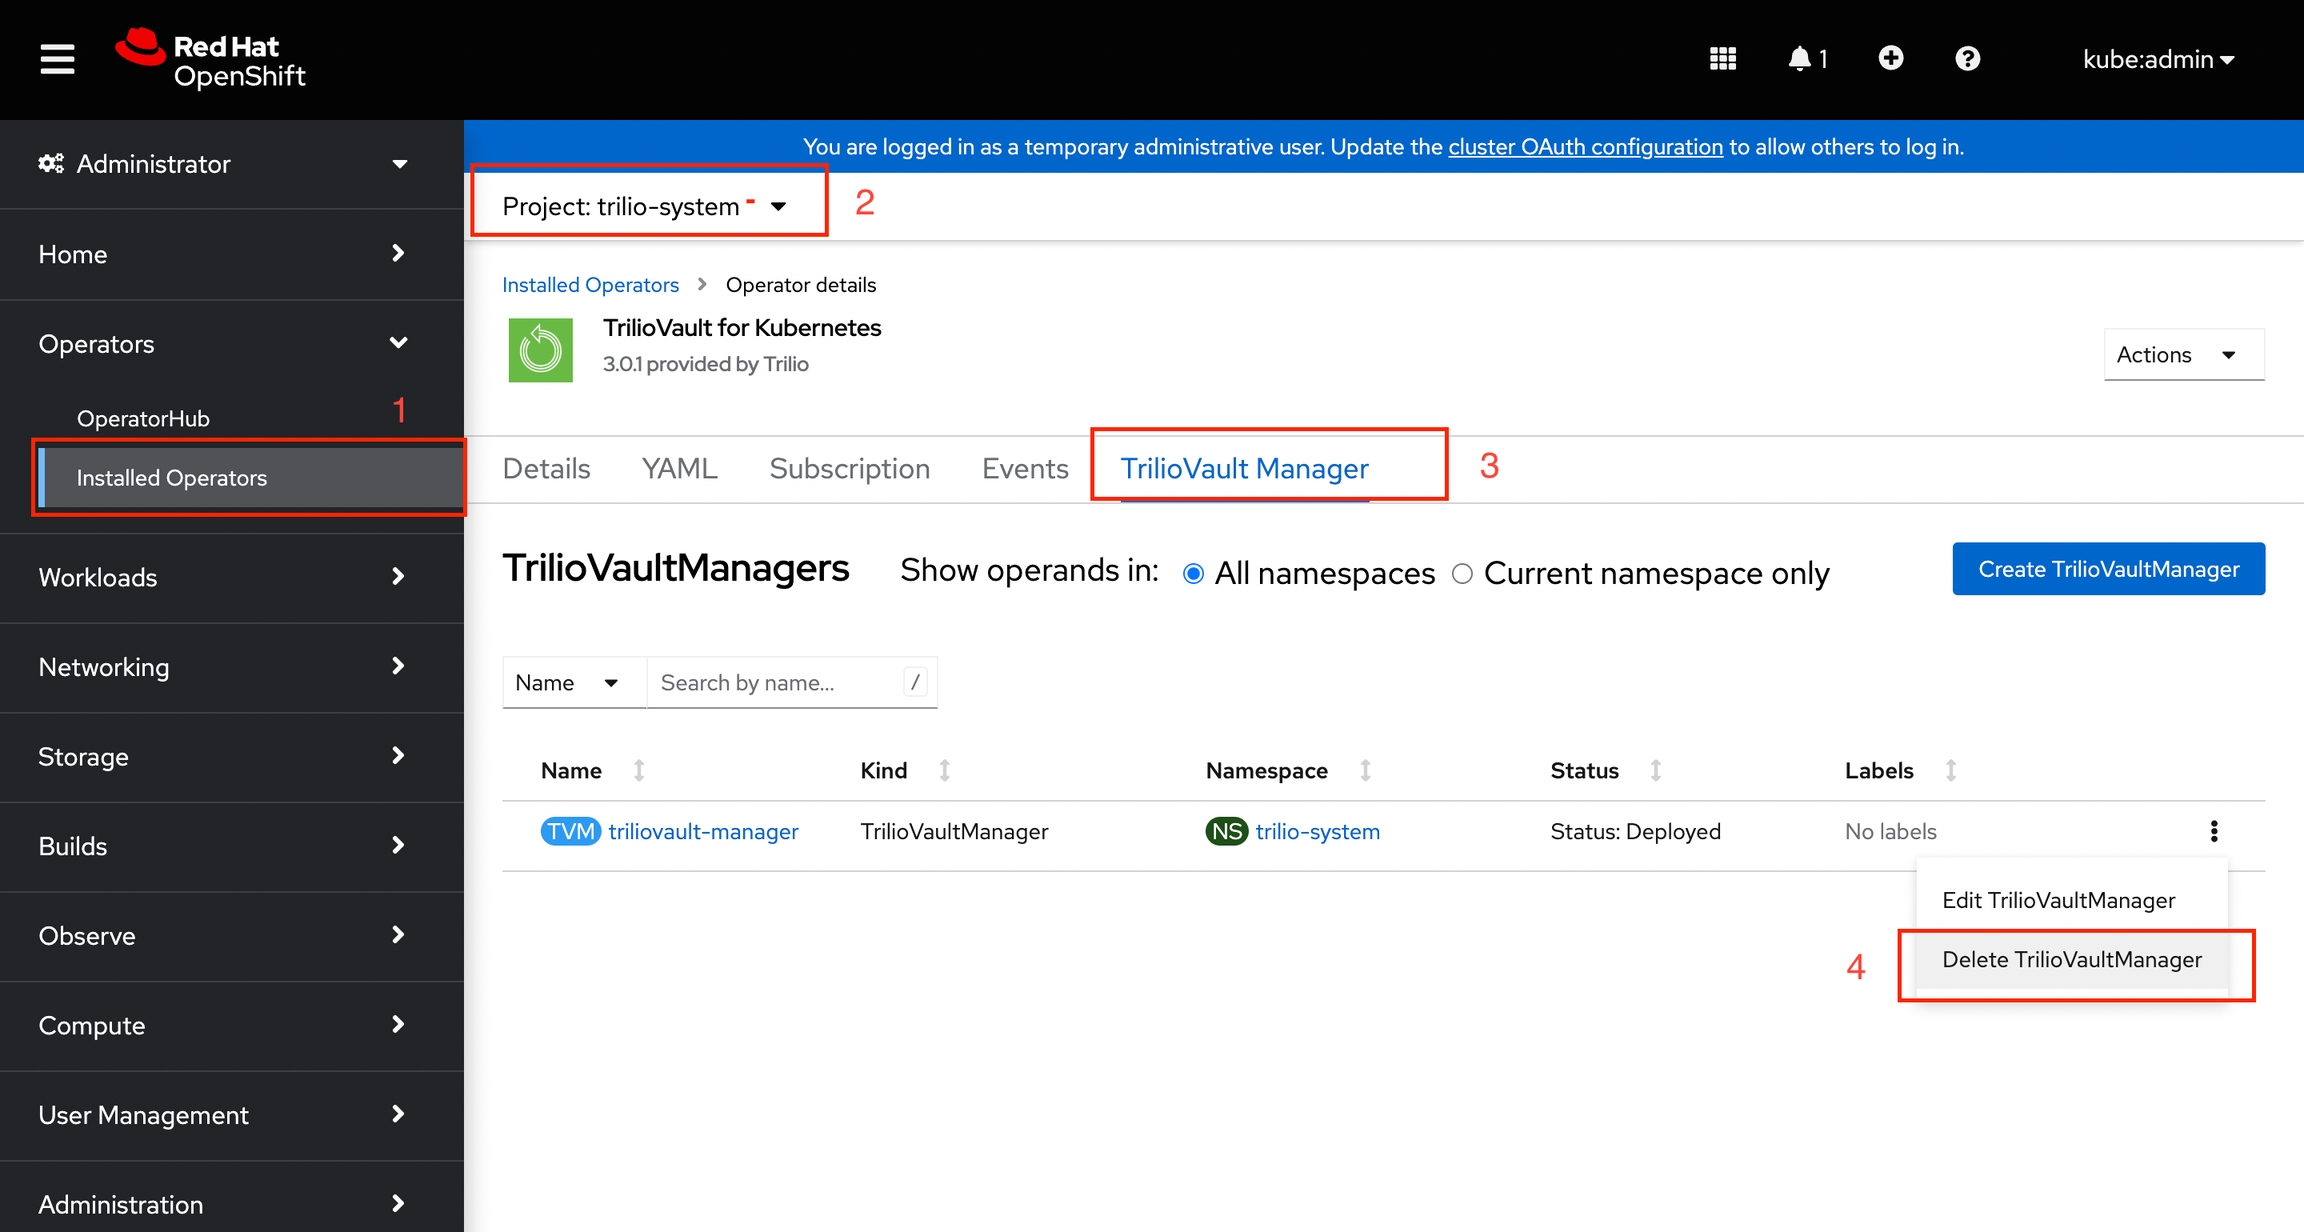Open the help question mark icon
The height and width of the screenshot is (1232, 2304).
[x=1967, y=59]
